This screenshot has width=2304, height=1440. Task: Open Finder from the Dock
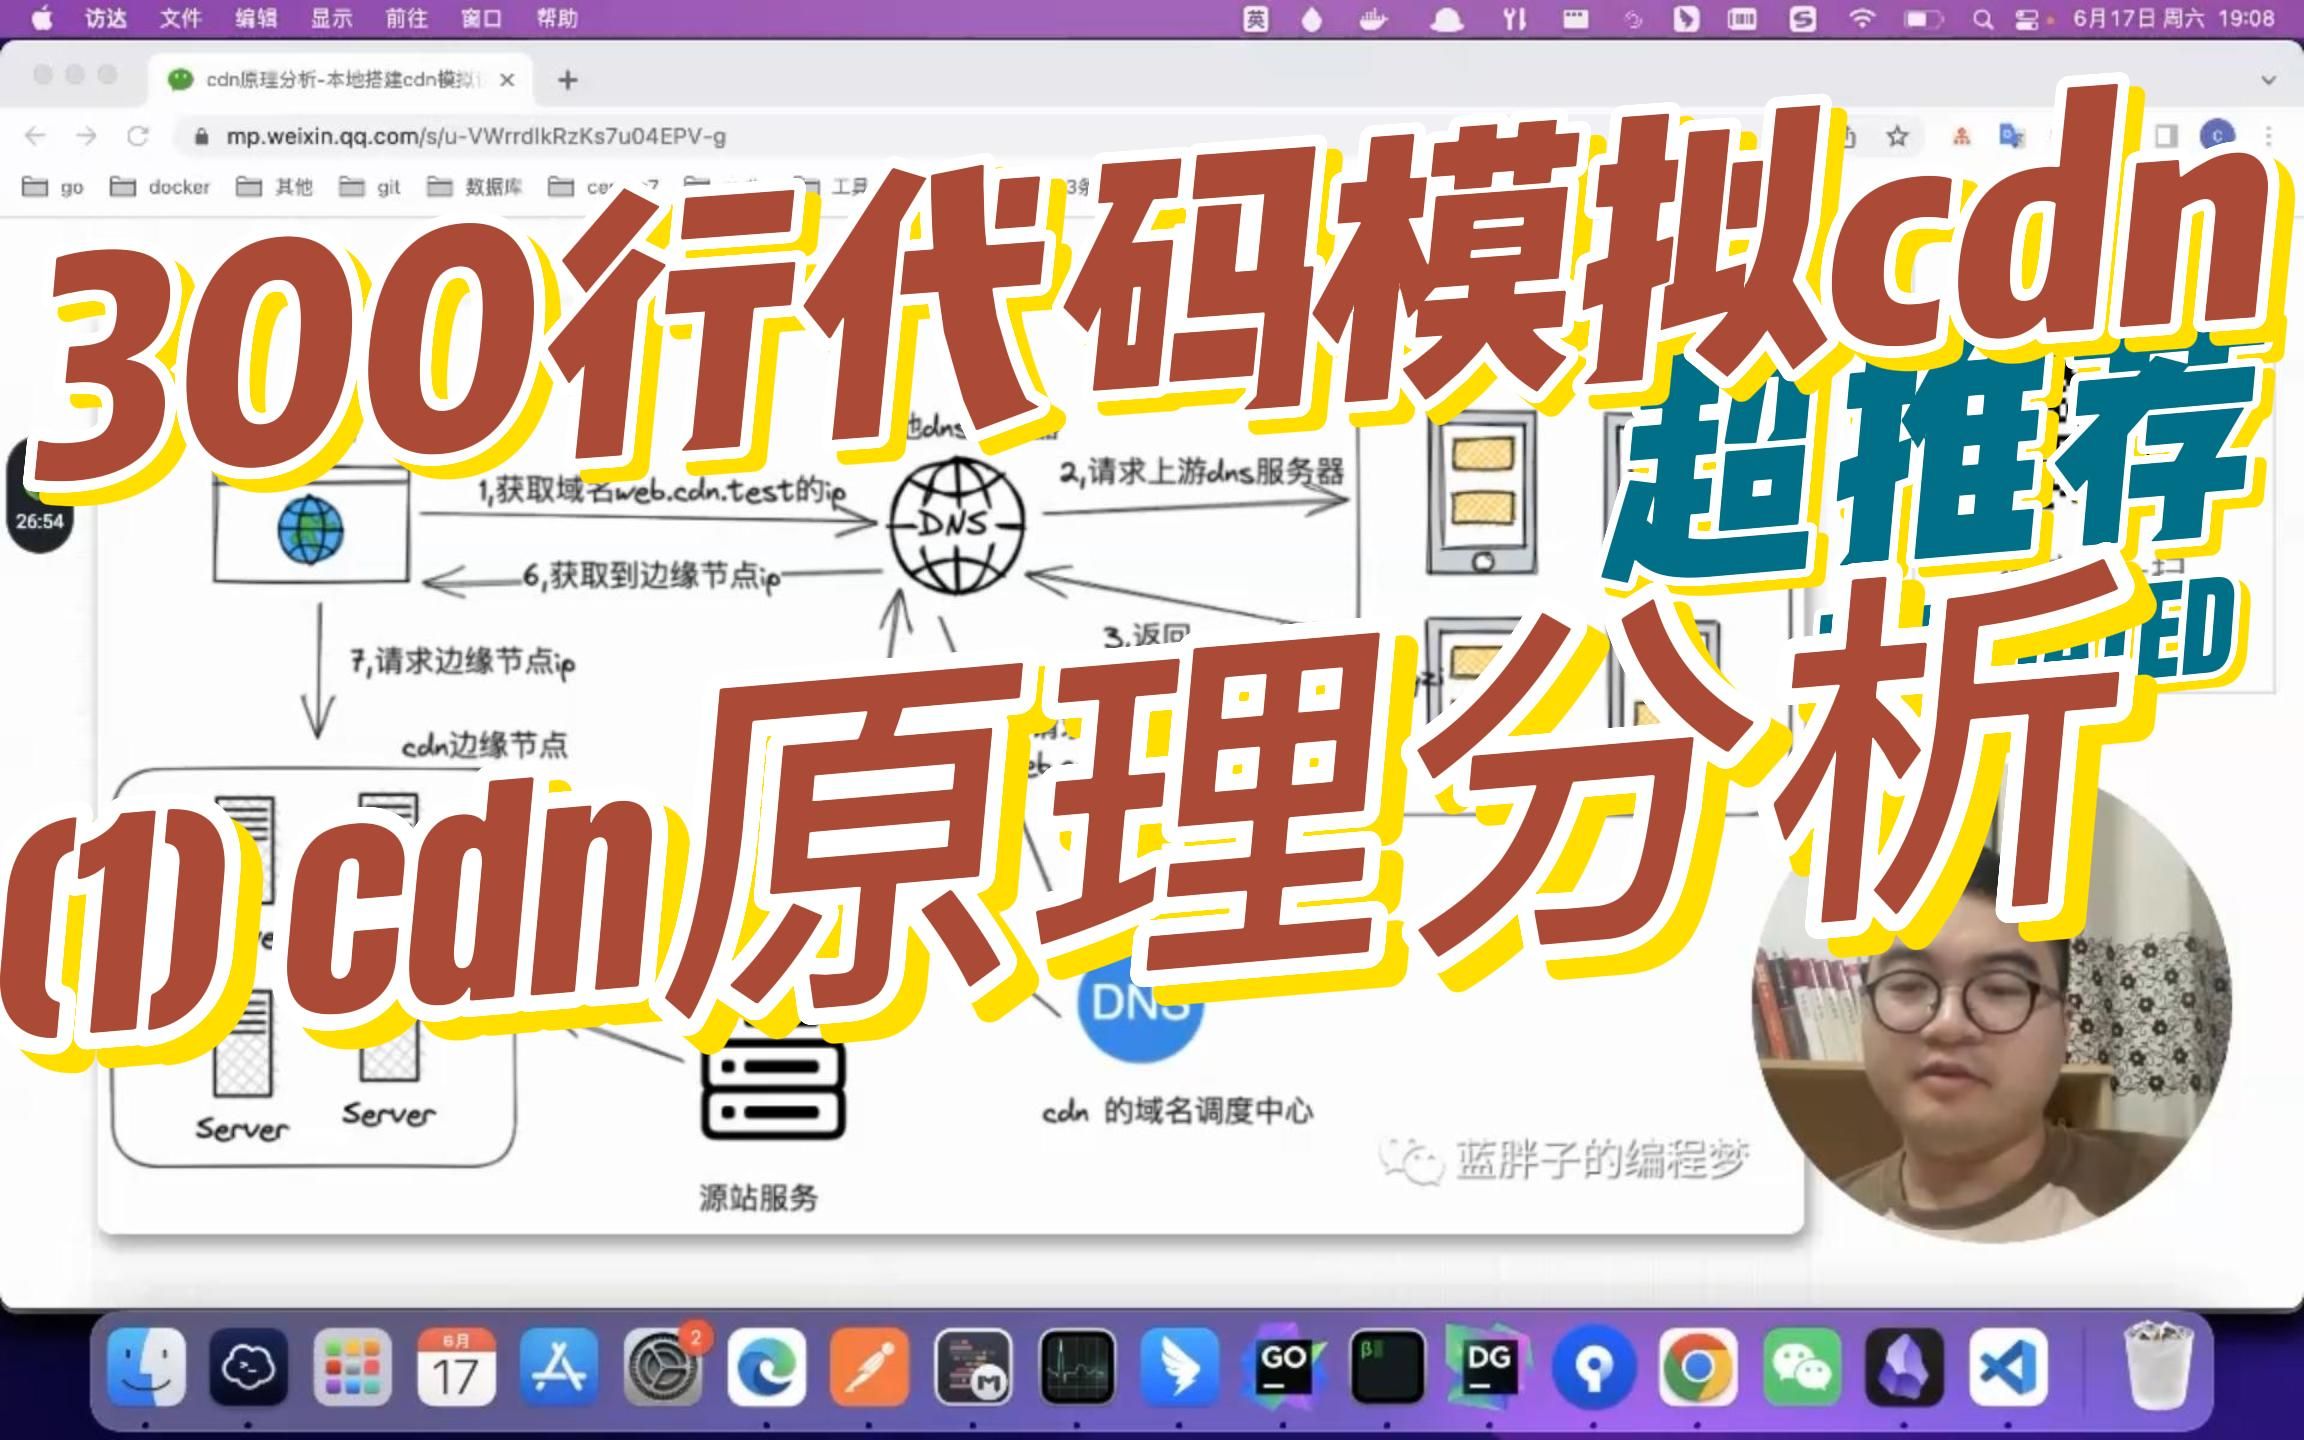[x=146, y=1367]
